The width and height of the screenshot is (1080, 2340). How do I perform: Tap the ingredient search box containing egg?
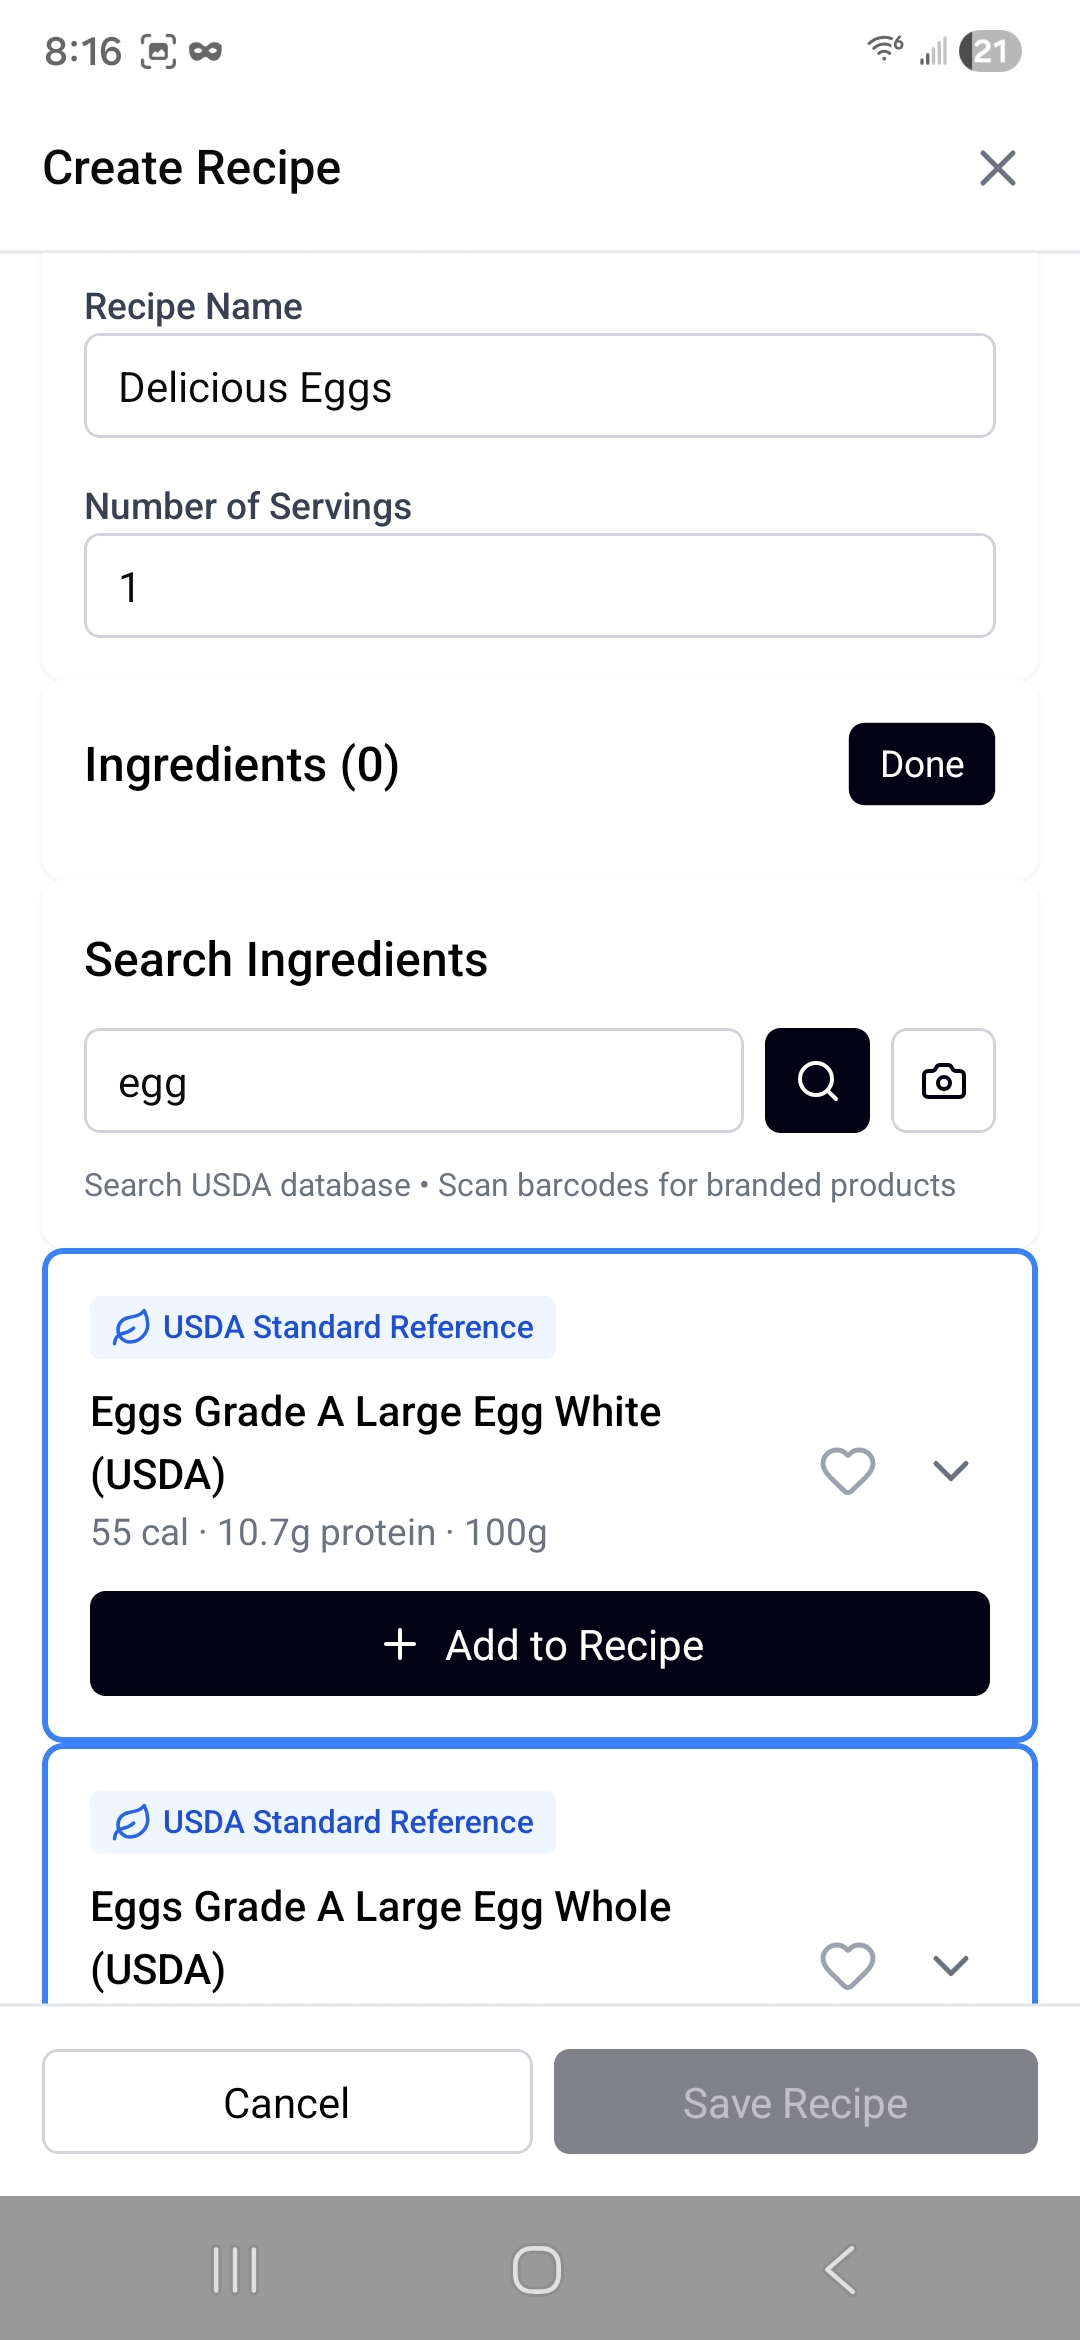[x=414, y=1080]
